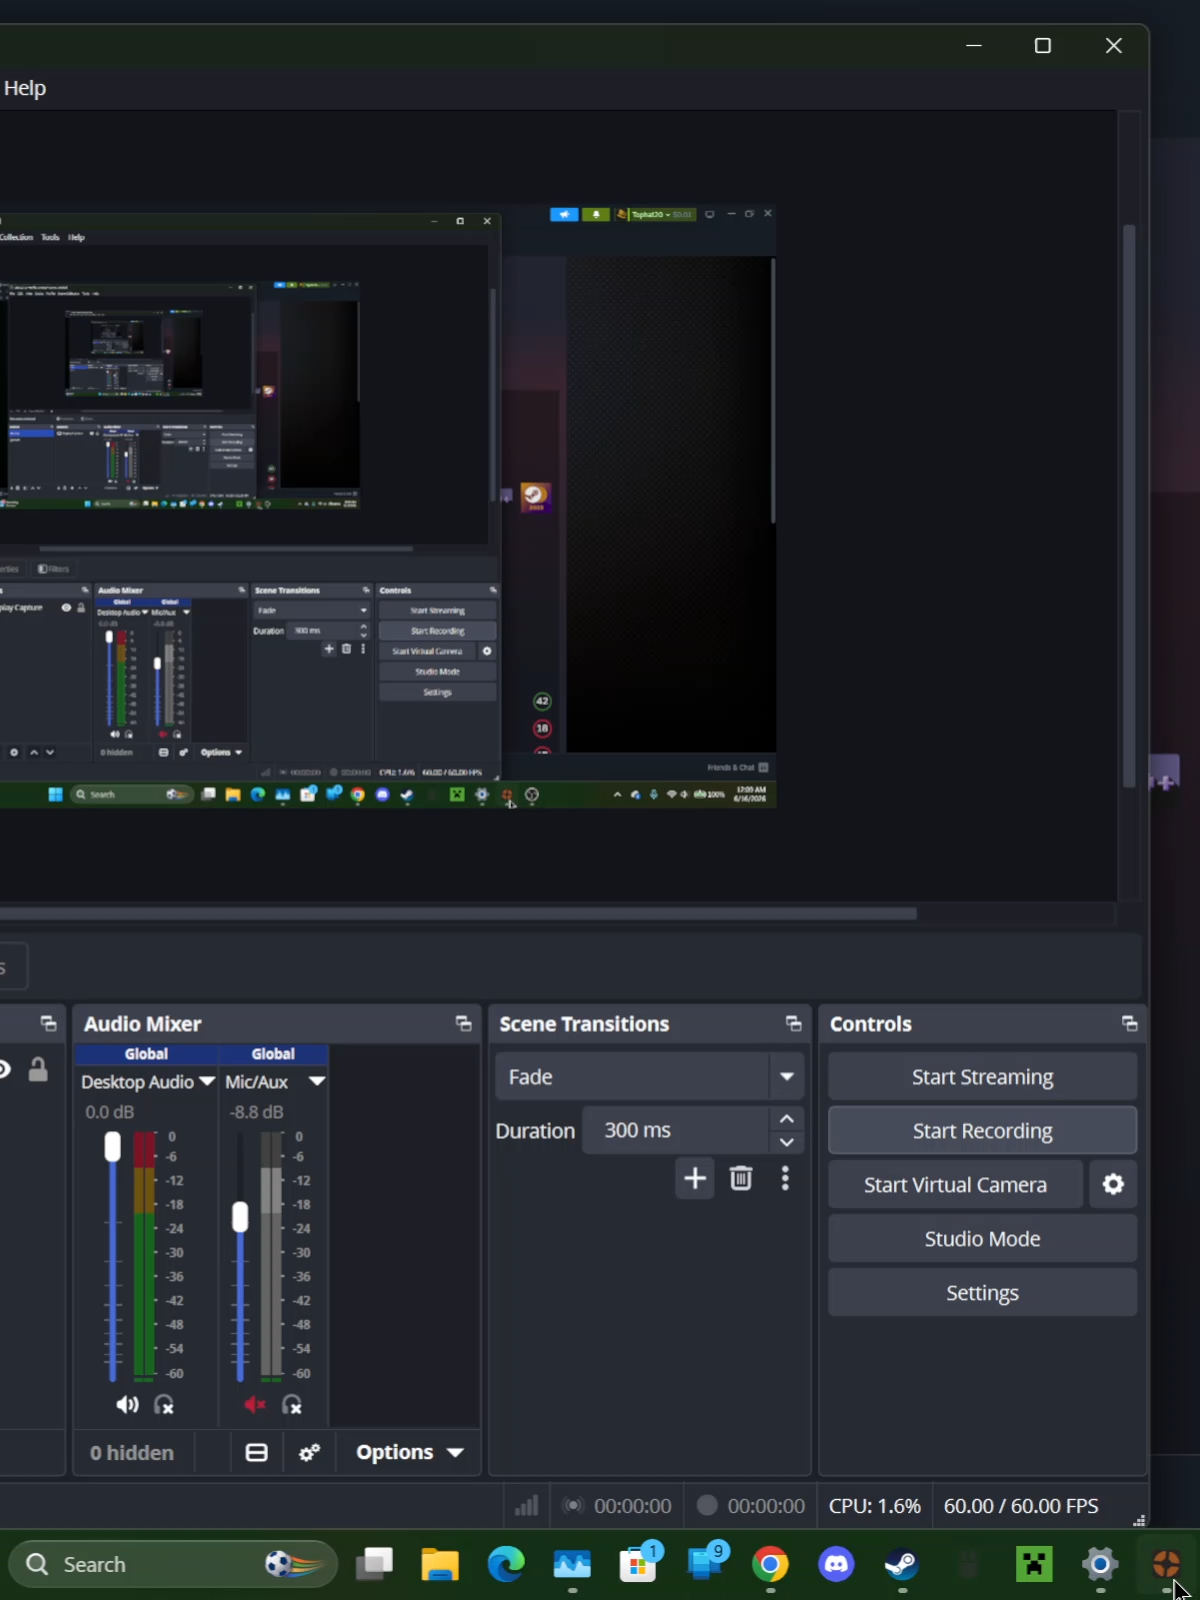Click 60.00 / 60.00 FPS status text
The width and height of the screenshot is (1200, 1600).
[x=1021, y=1506]
